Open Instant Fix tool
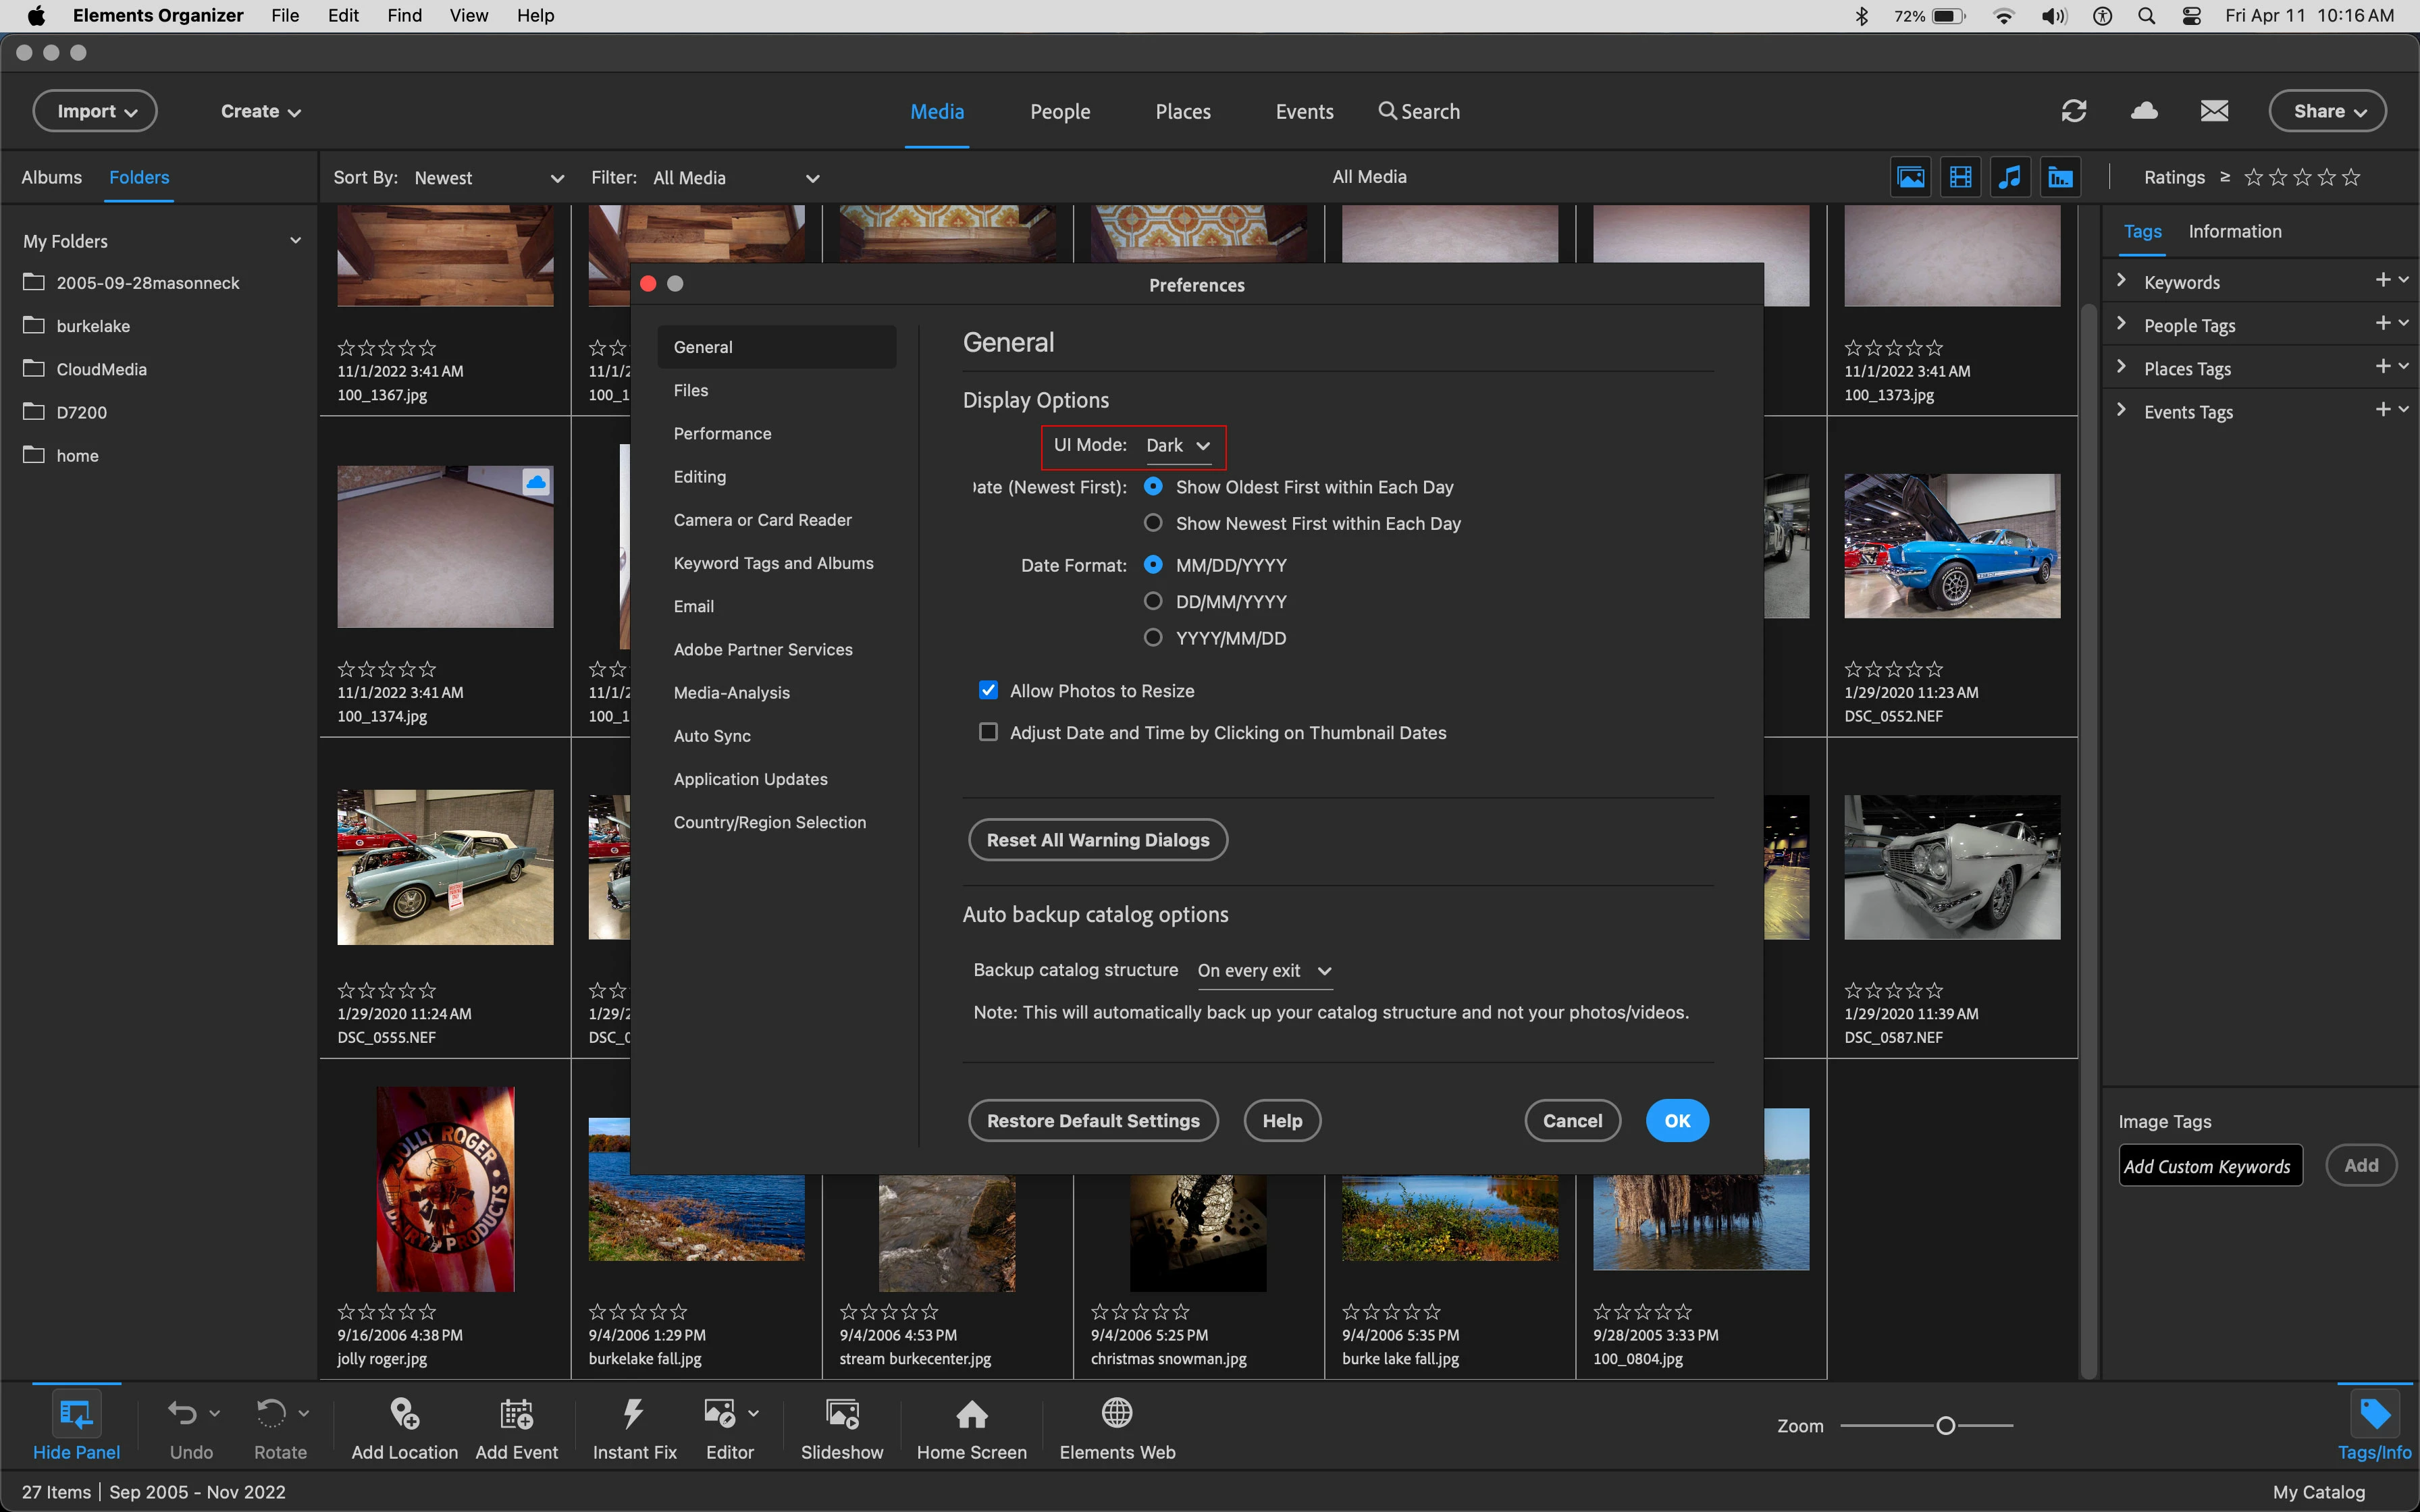 [634, 1414]
